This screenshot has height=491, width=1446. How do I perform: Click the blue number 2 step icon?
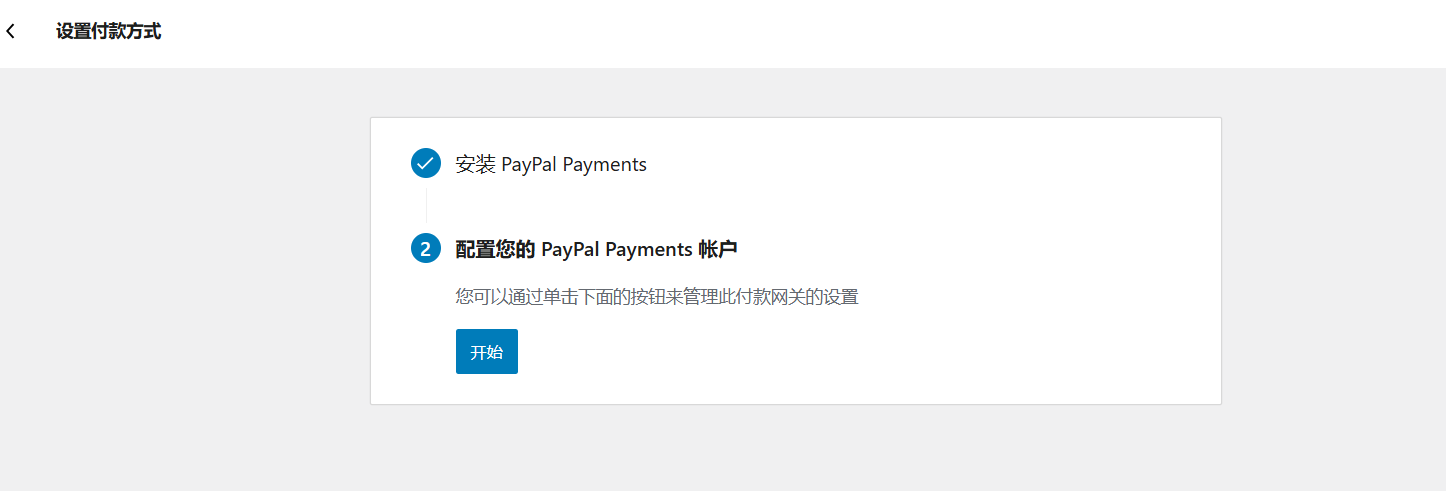pyautogui.click(x=426, y=249)
